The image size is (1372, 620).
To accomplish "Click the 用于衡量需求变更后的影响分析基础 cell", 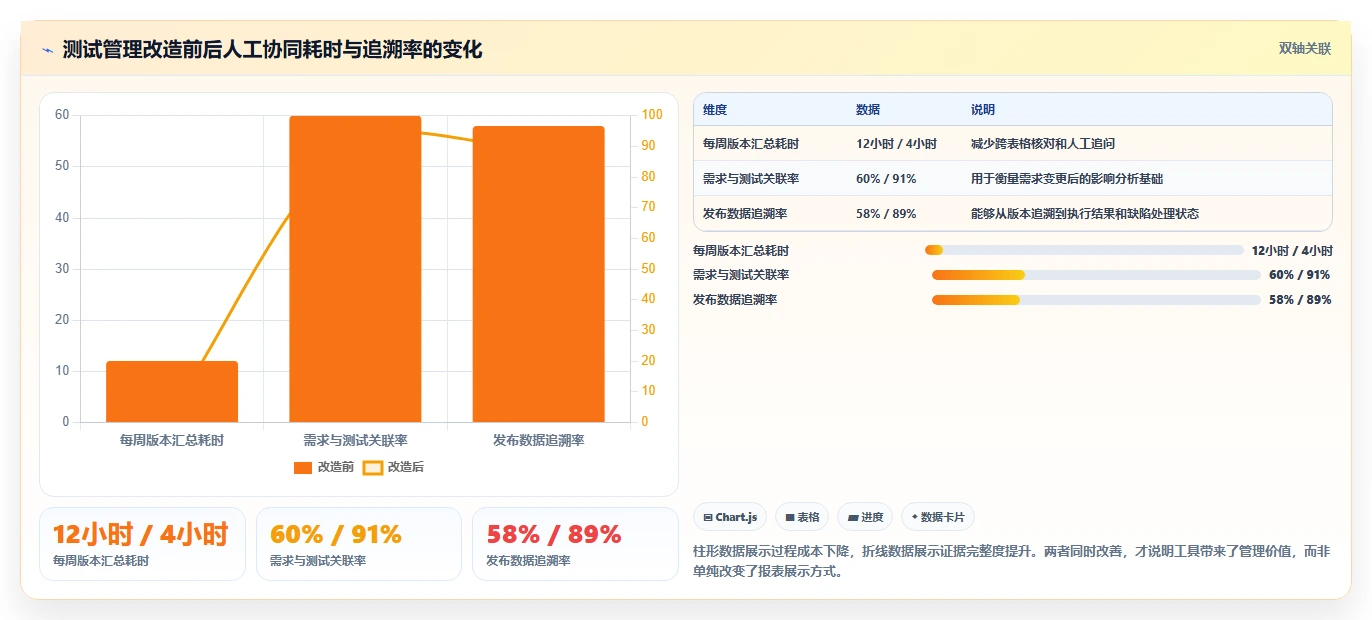I will [1067, 179].
